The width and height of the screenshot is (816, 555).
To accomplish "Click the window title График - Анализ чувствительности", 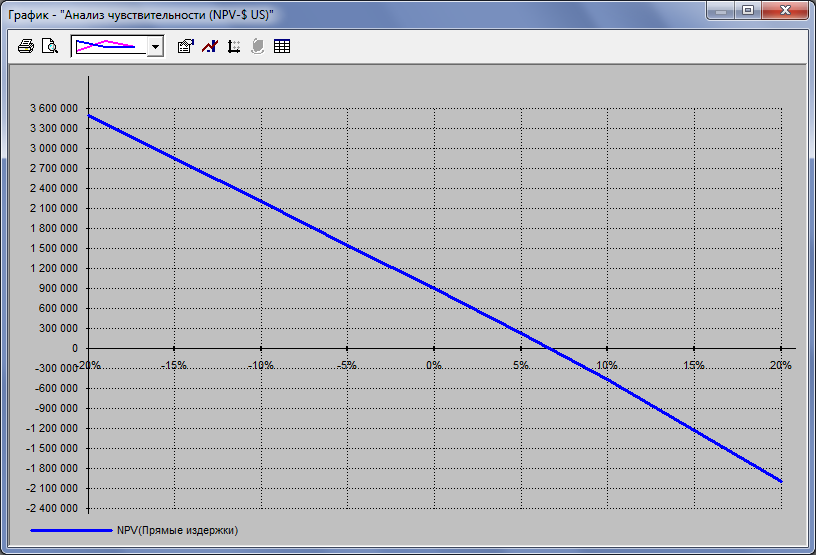I will [141, 15].
